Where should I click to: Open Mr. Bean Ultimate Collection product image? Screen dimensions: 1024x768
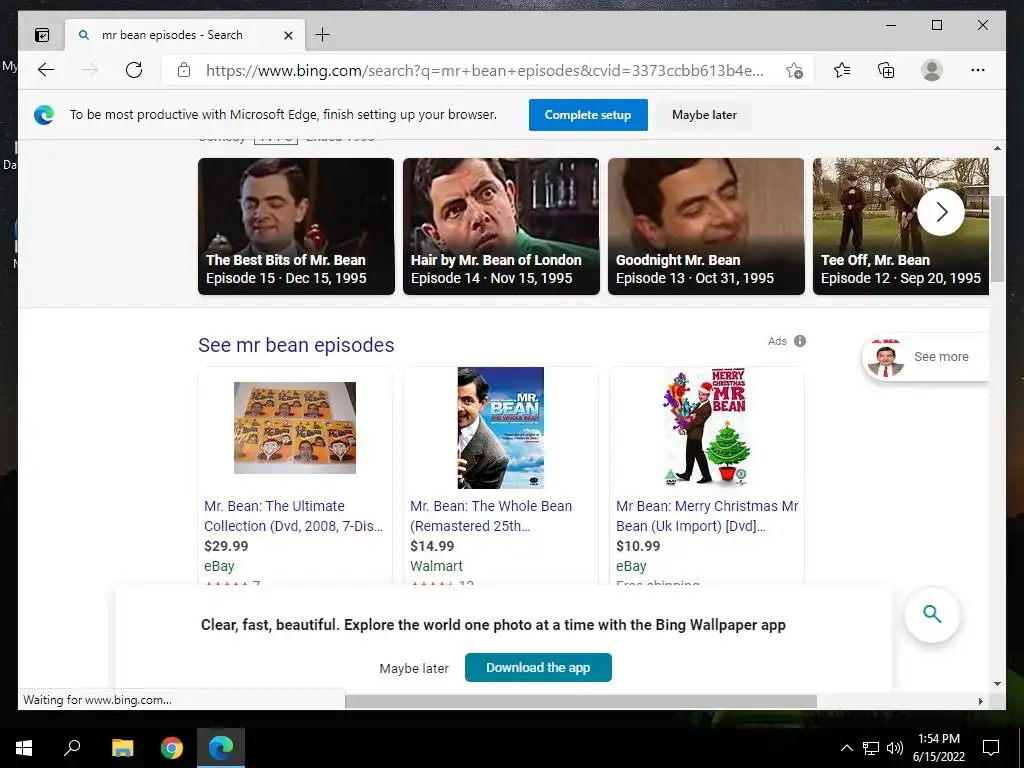pyautogui.click(x=295, y=428)
